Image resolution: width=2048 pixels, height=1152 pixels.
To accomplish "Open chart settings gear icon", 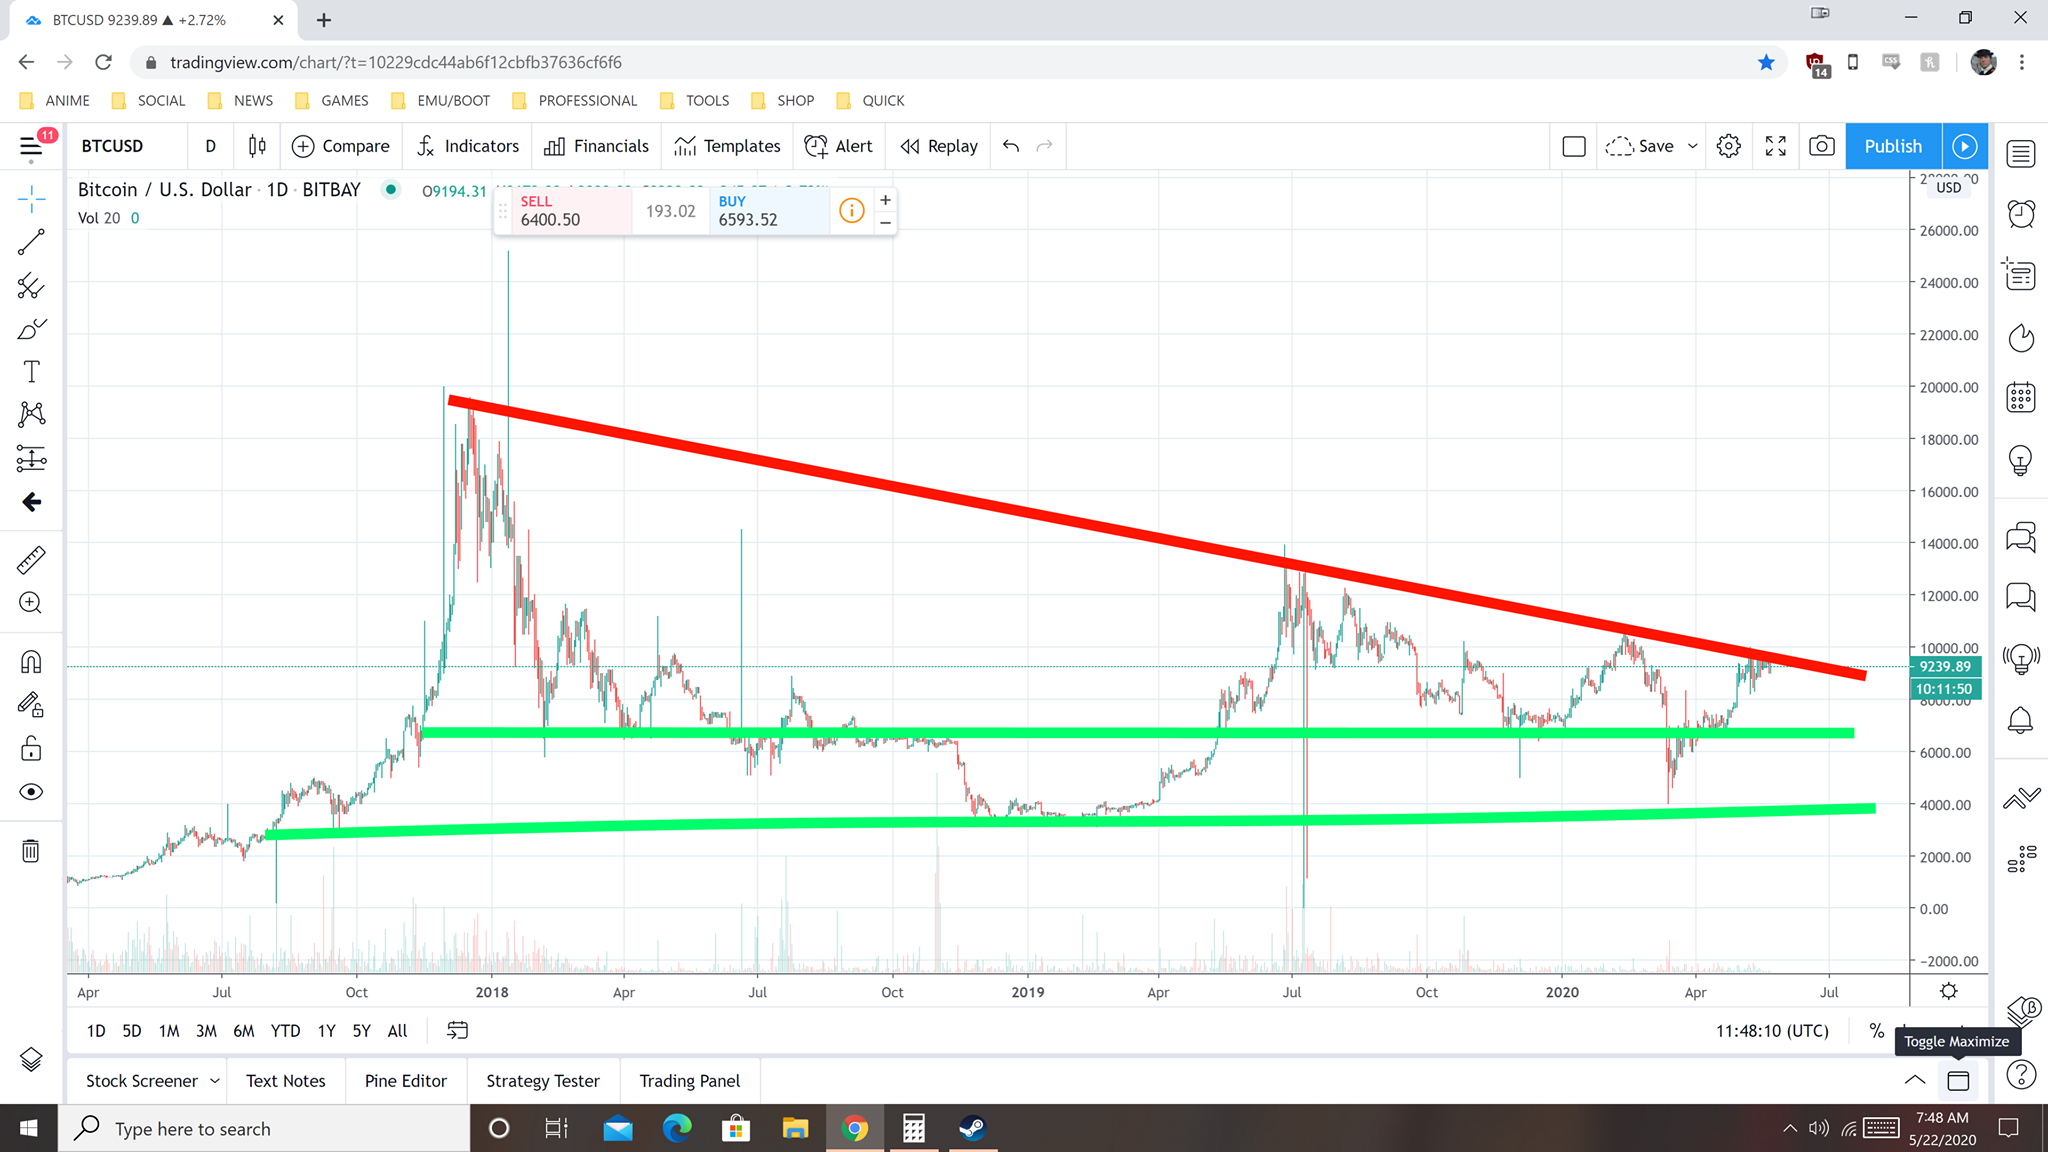I will click(1728, 146).
